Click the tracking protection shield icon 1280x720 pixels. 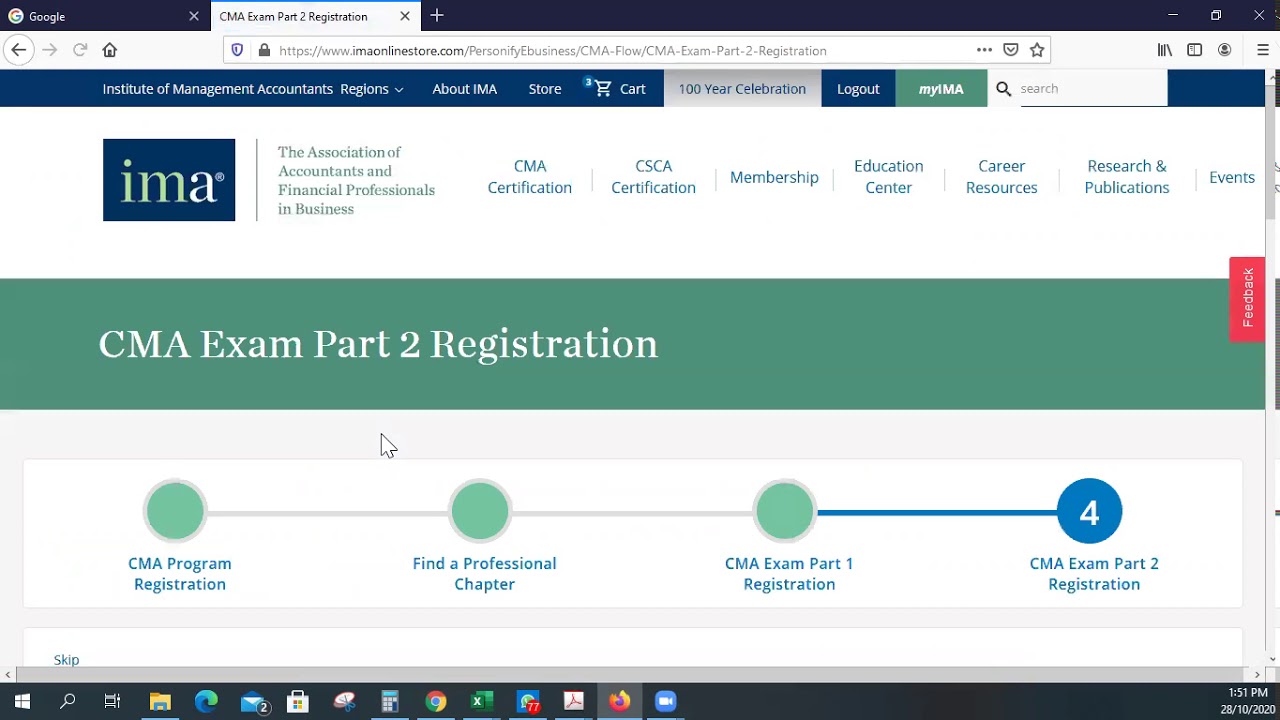pos(237,50)
